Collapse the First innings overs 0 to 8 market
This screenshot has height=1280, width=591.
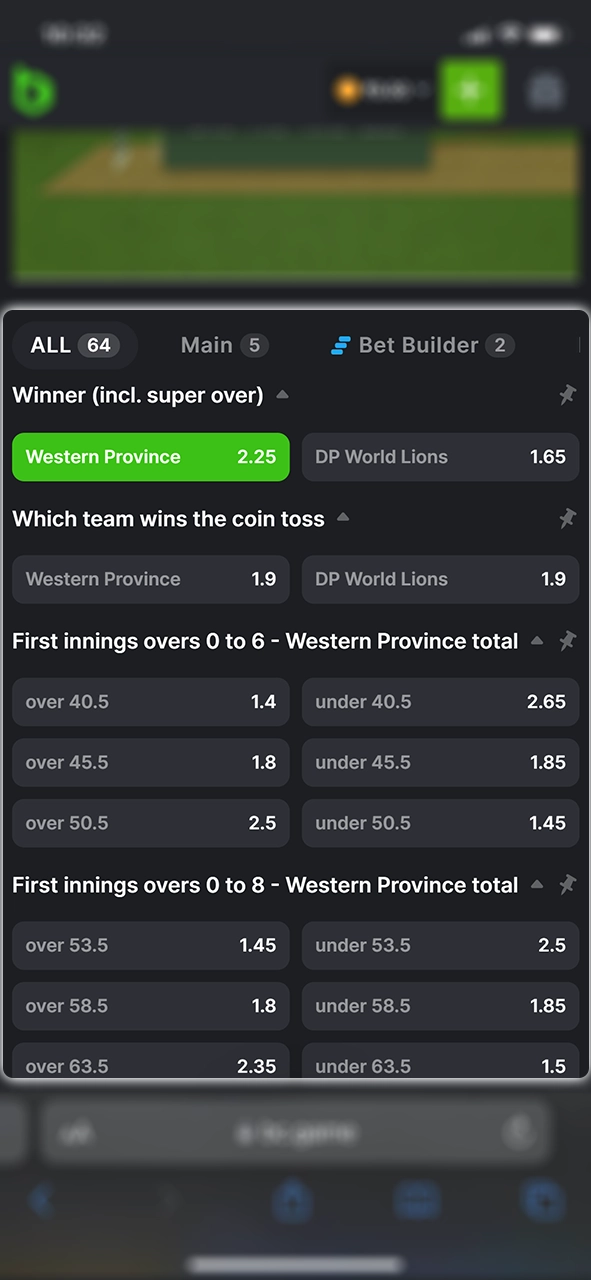click(x=537, y=885)
